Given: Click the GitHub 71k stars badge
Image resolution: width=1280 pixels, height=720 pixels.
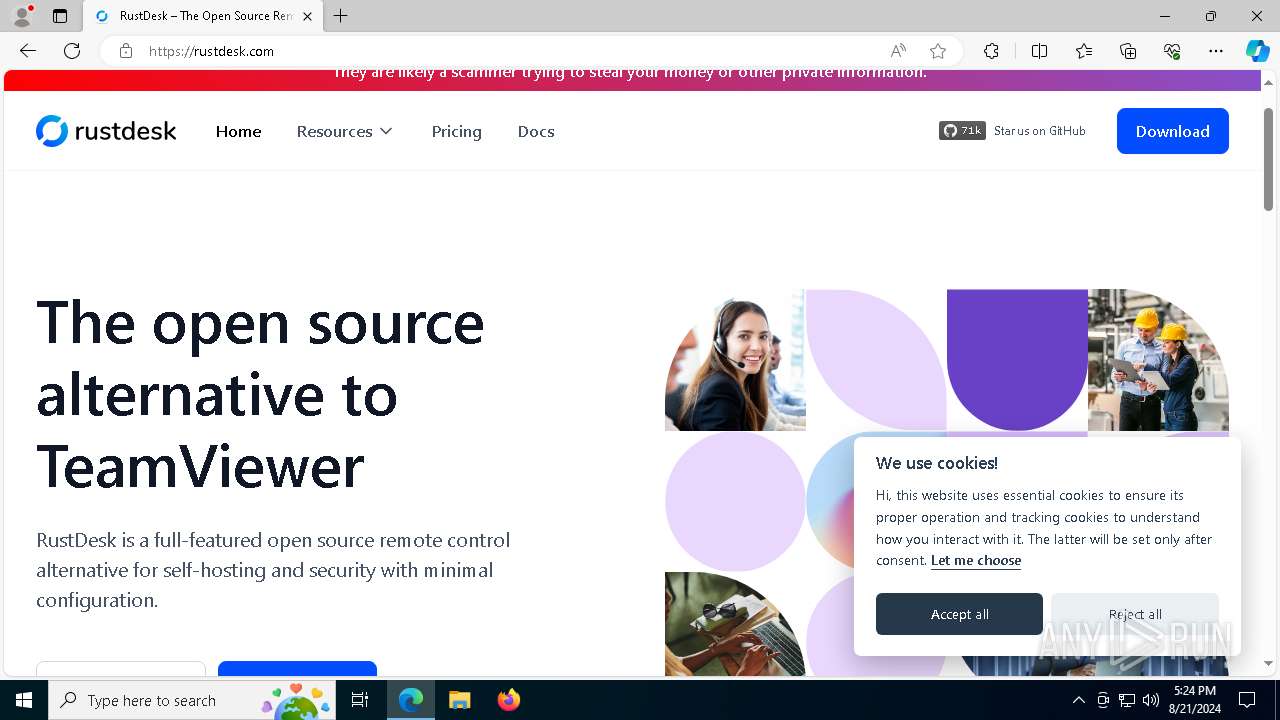Looking at the screenshot, I should [x=962, y=131].
